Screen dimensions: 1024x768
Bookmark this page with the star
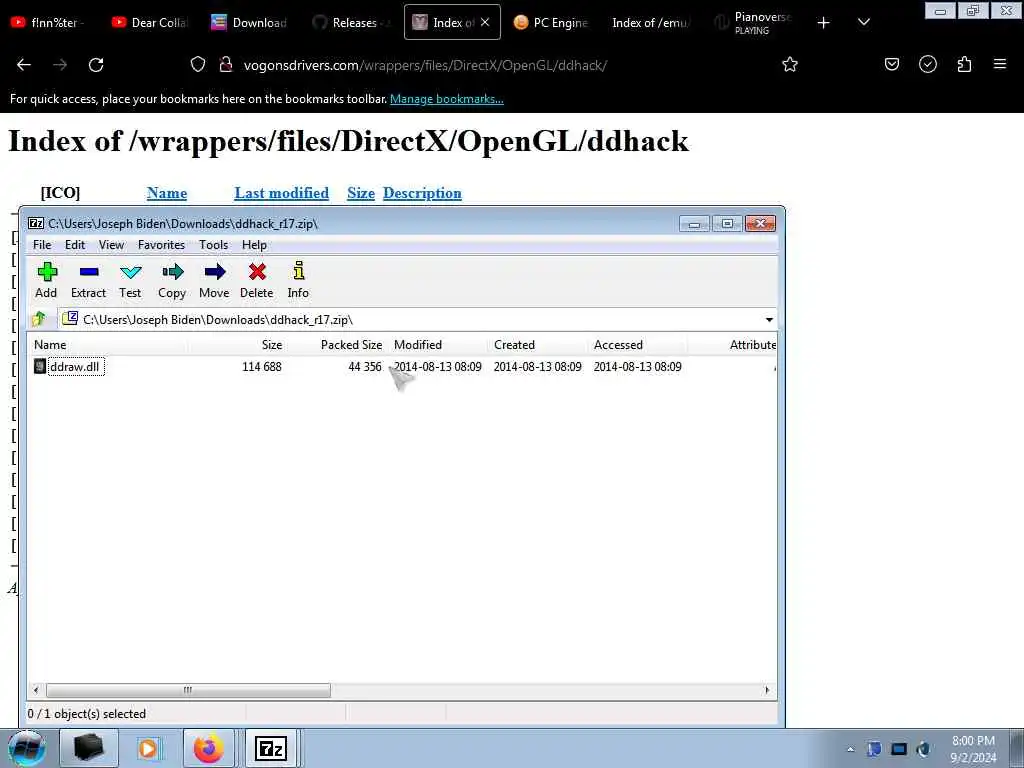tap(790, 65)
